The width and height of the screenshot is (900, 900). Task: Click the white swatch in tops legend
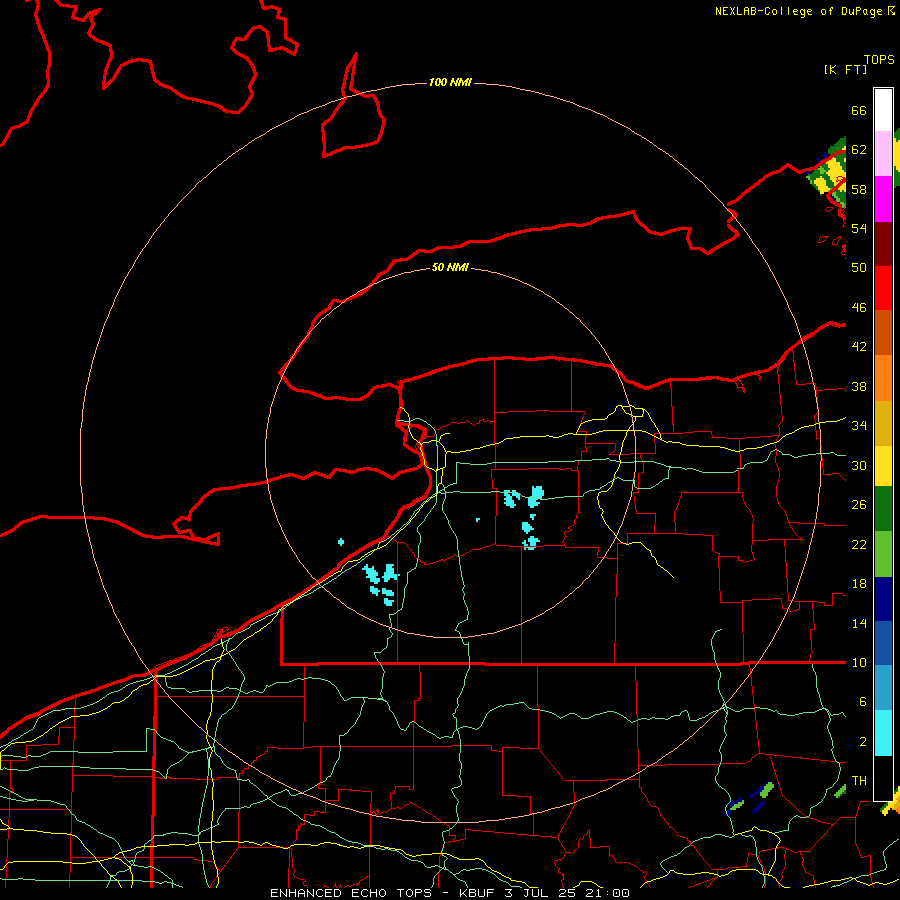point(883,110)
